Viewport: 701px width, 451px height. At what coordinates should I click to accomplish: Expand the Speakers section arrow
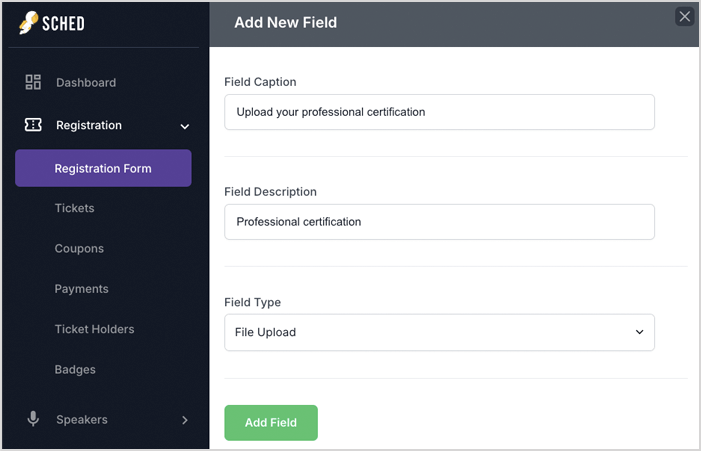pos(185,420)
